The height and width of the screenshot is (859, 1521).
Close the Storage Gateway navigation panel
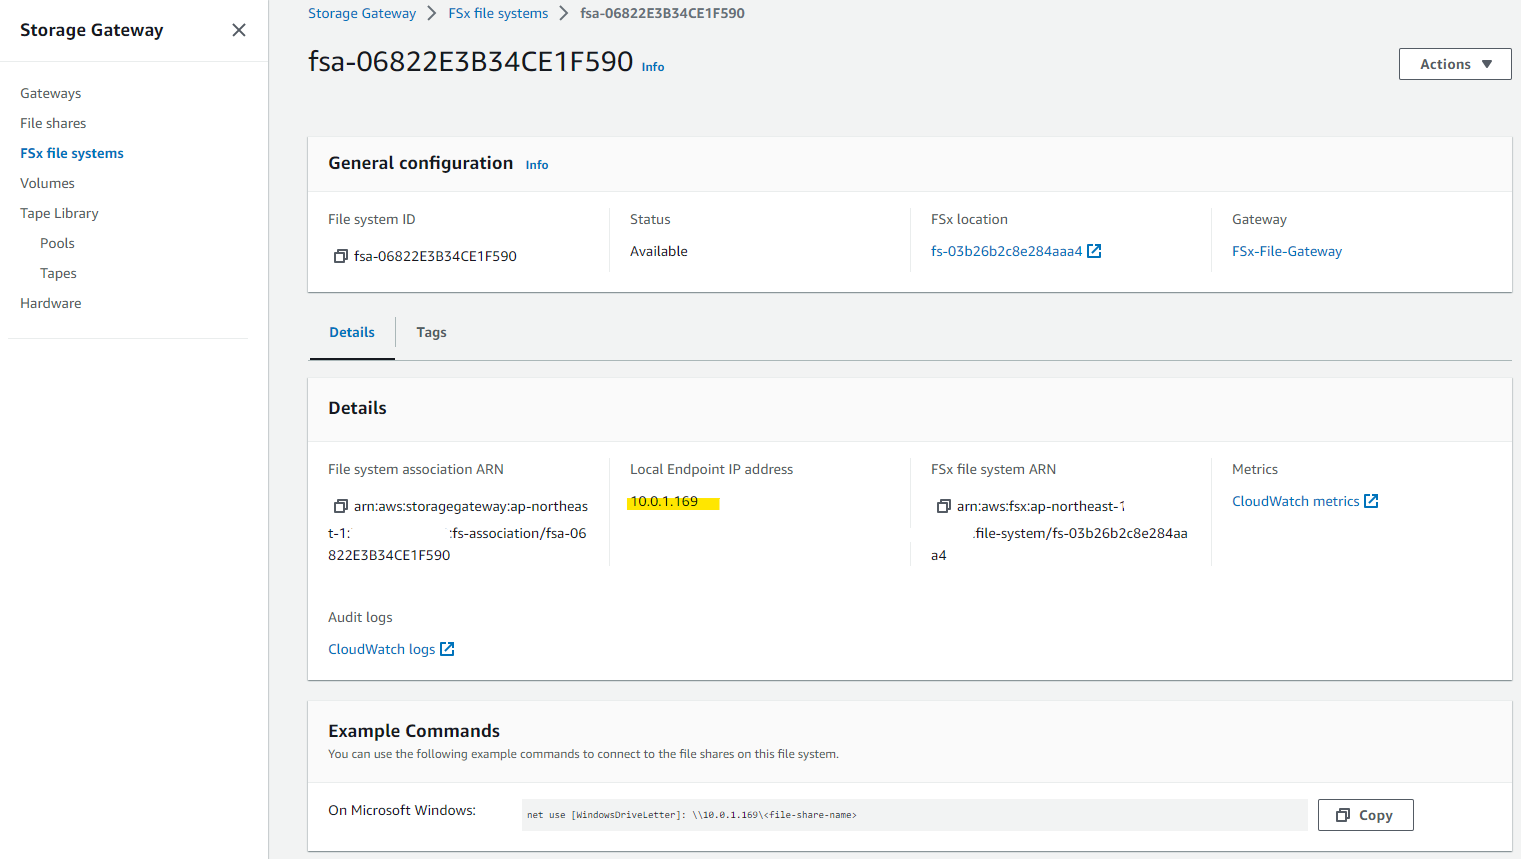click(x=238, y=30)
